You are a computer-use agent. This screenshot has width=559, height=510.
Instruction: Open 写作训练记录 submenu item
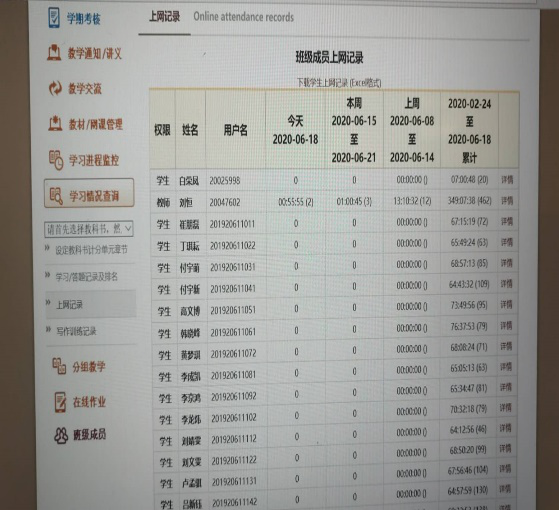tap(76, 331)
